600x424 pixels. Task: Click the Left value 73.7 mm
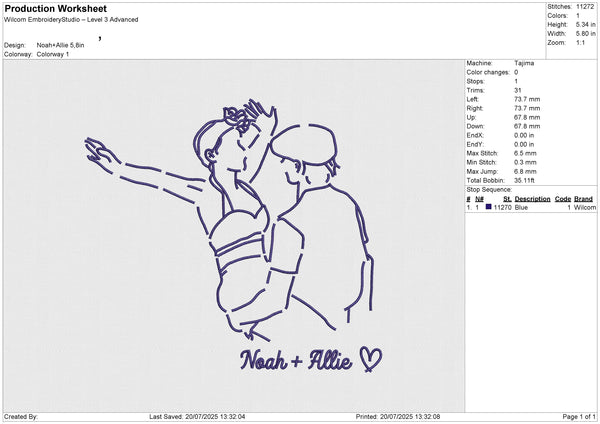coord(527,99)
